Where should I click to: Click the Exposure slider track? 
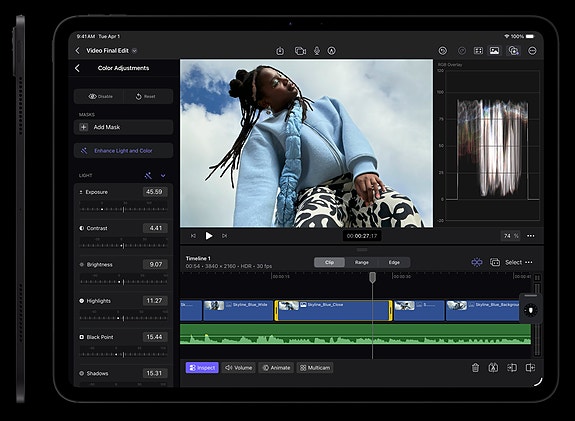point(124,209)
